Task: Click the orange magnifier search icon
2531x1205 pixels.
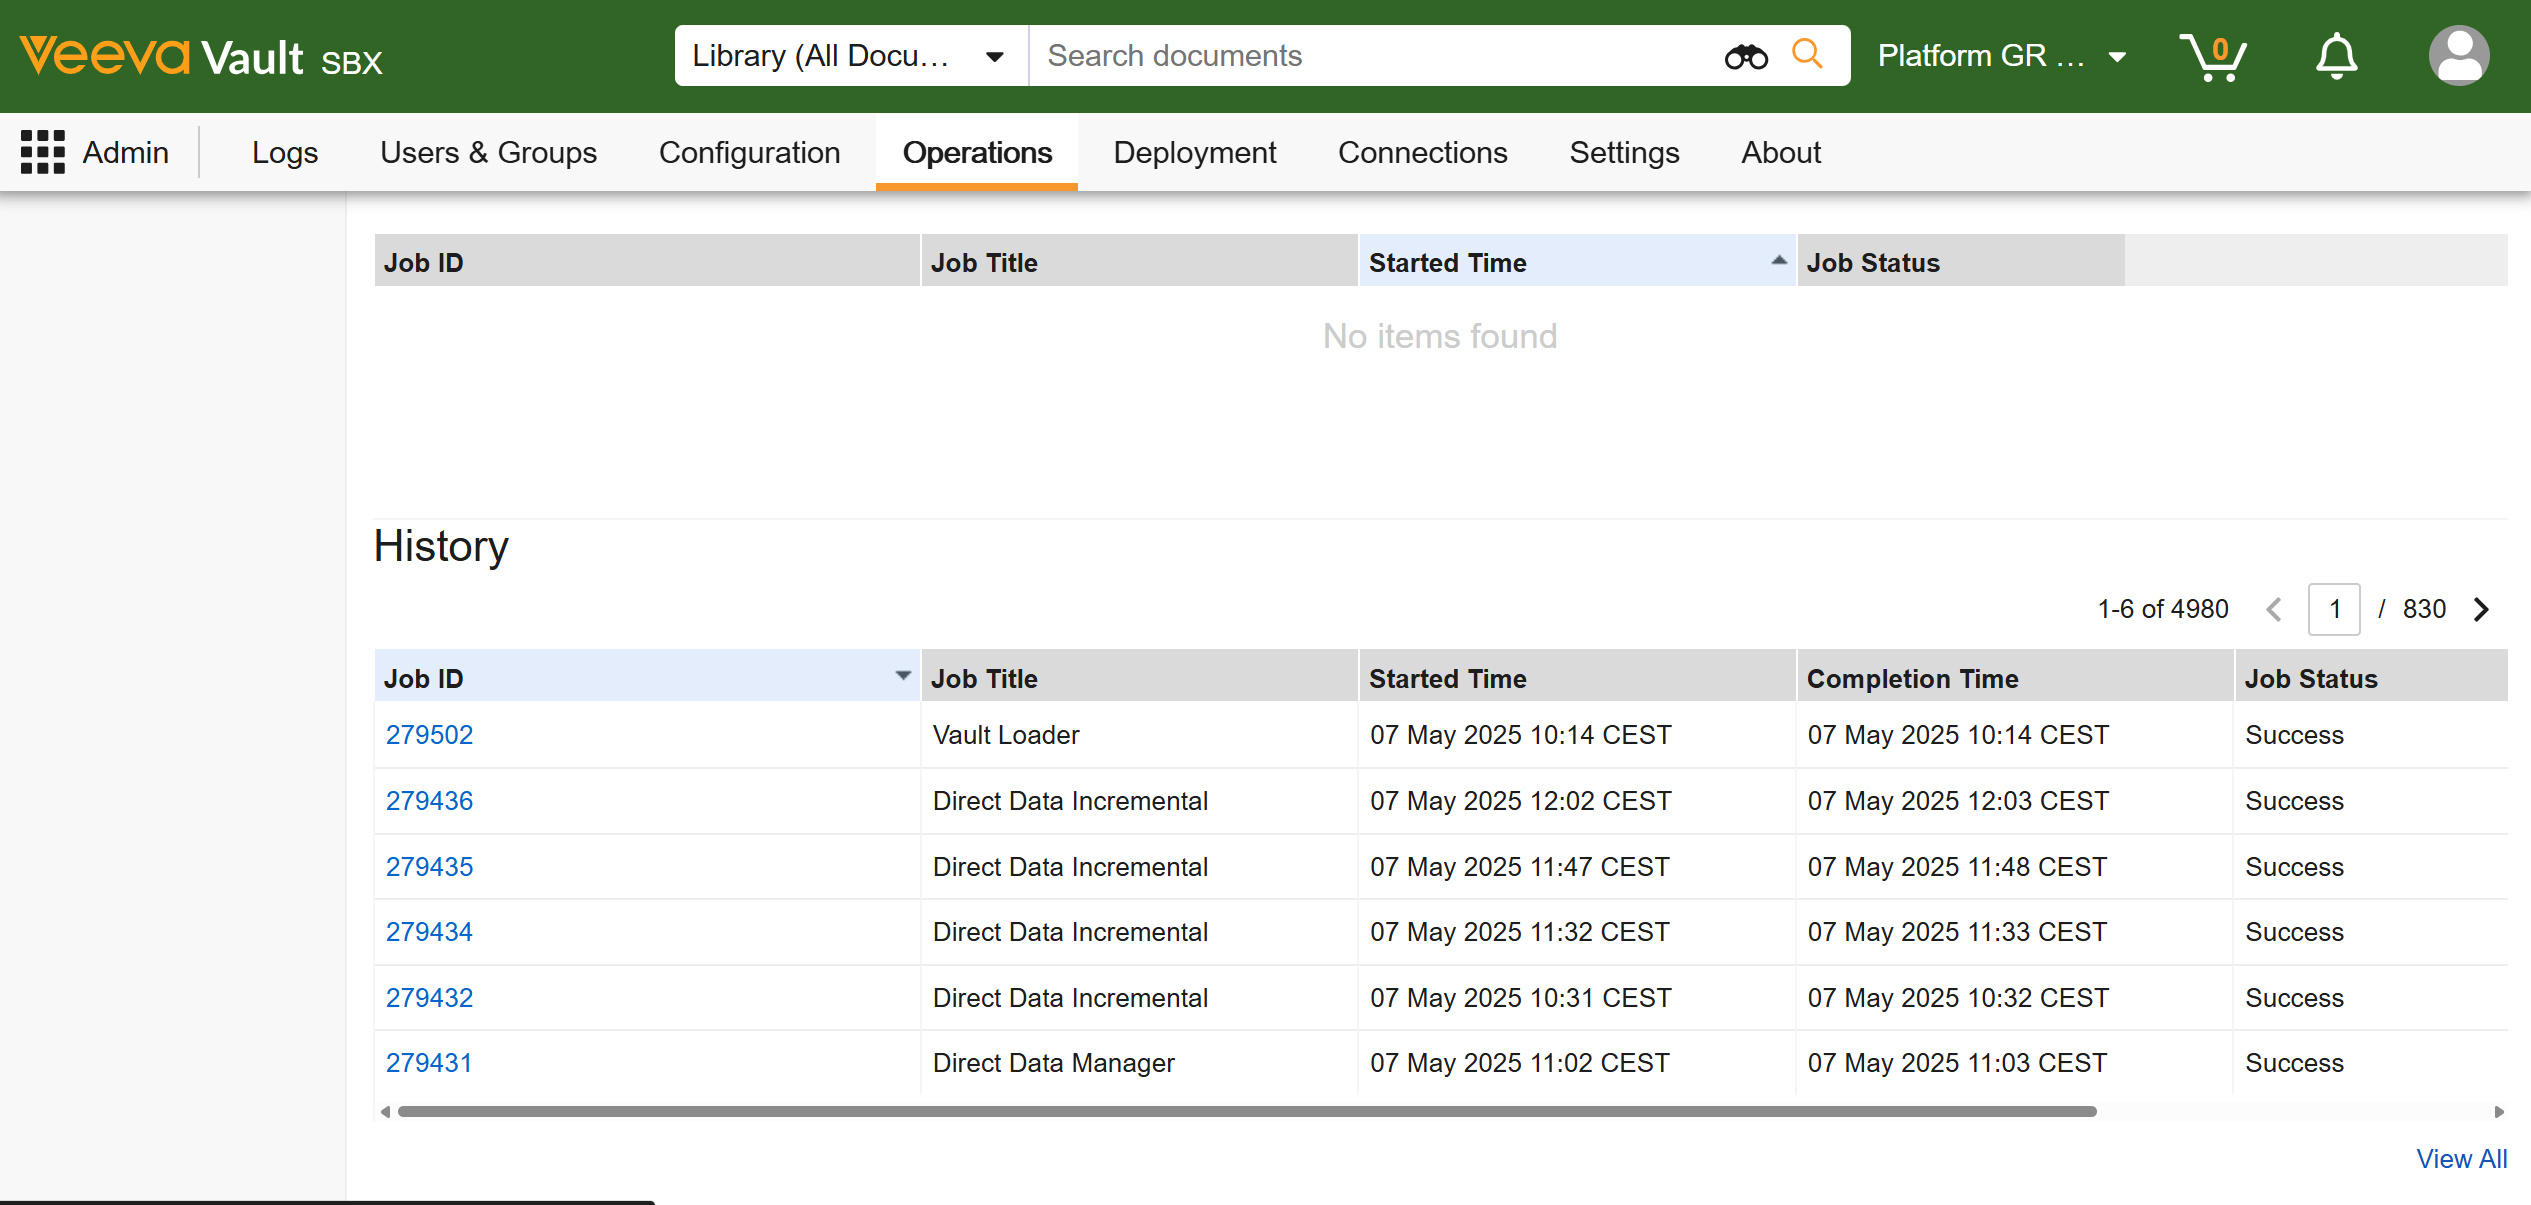Action: [x=1806, y=54]
